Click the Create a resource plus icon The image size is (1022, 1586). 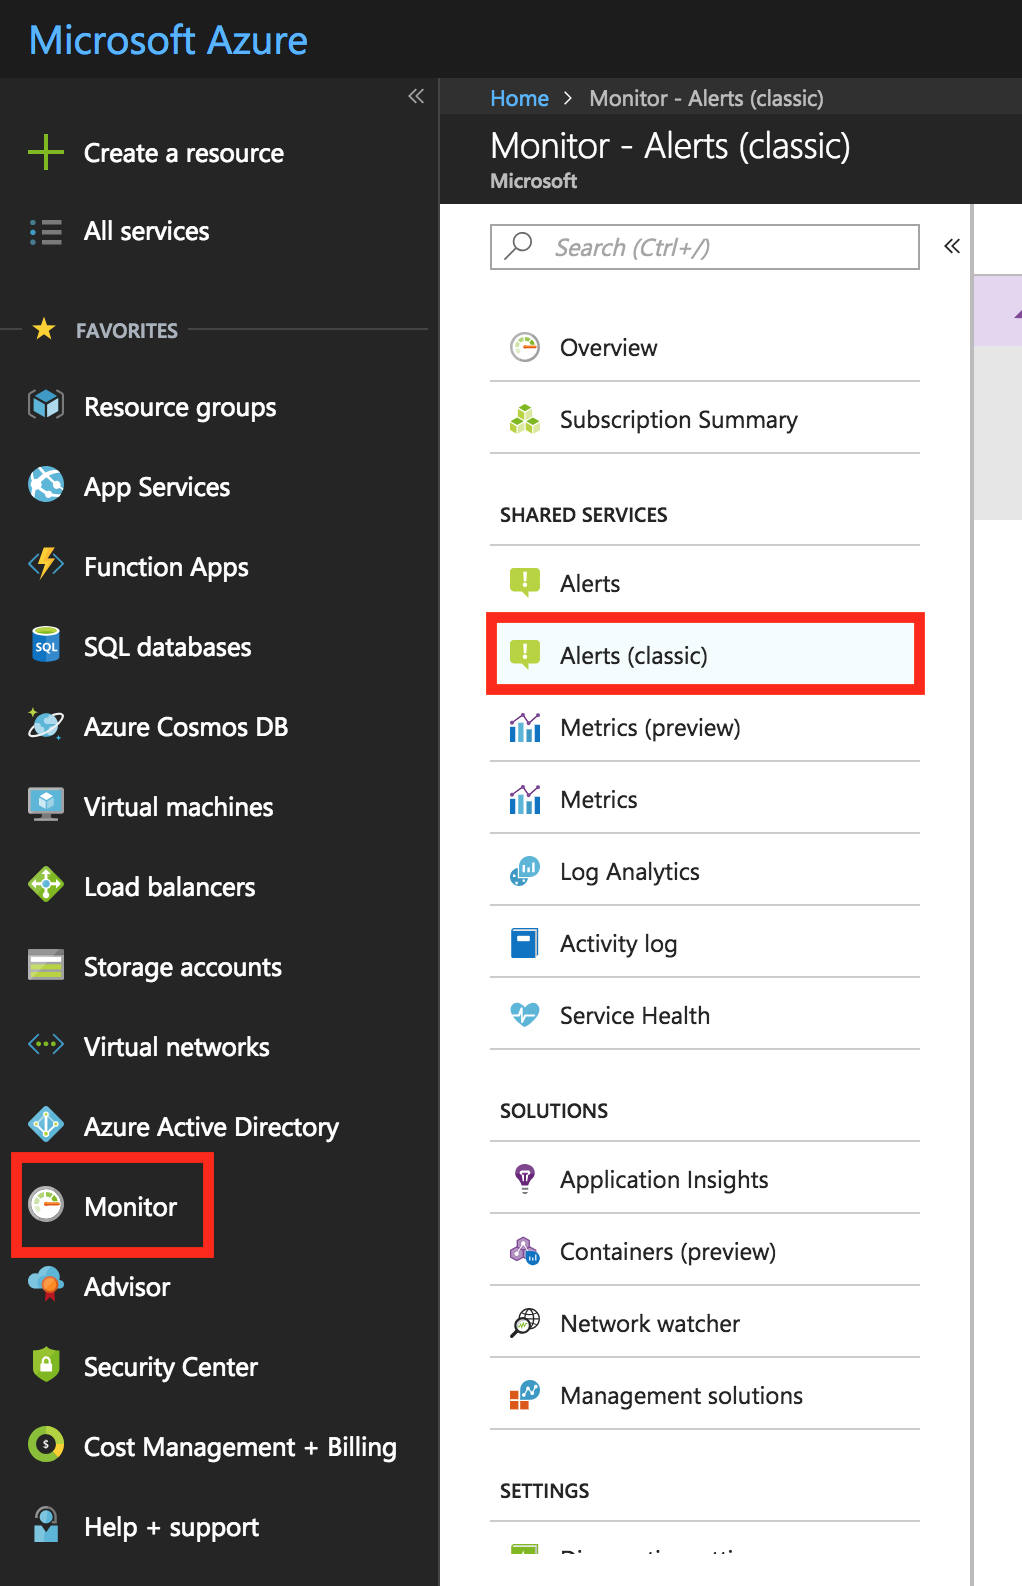pos(46,153)
